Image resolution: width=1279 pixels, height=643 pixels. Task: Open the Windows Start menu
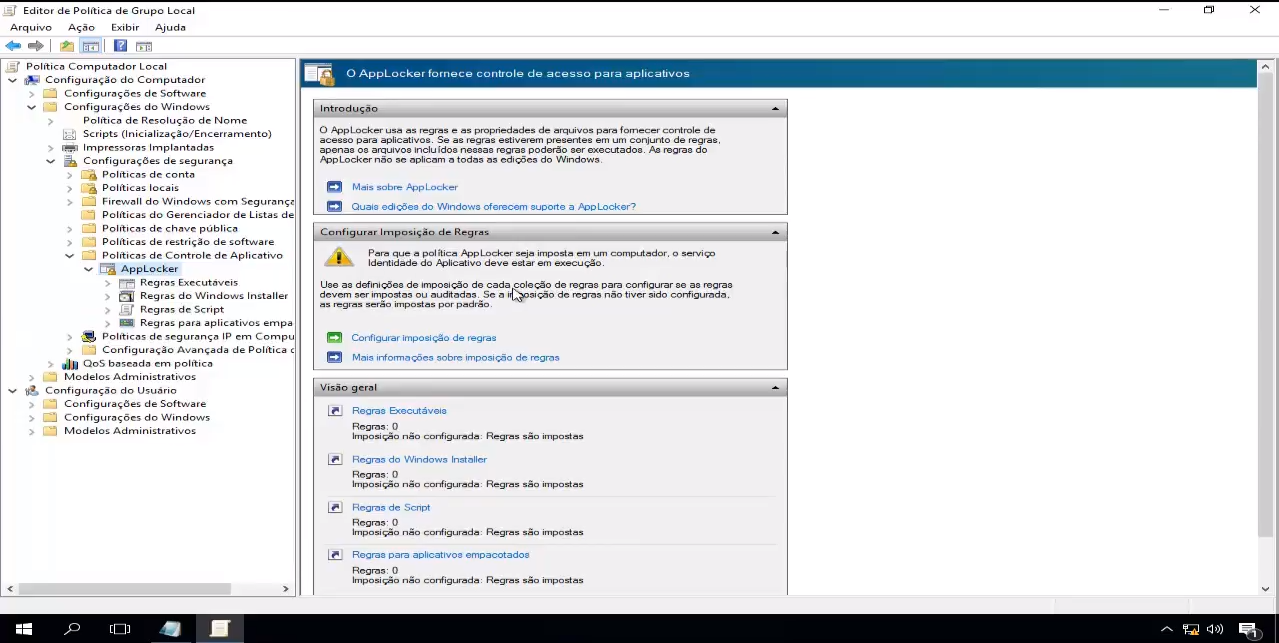point(24,629)
